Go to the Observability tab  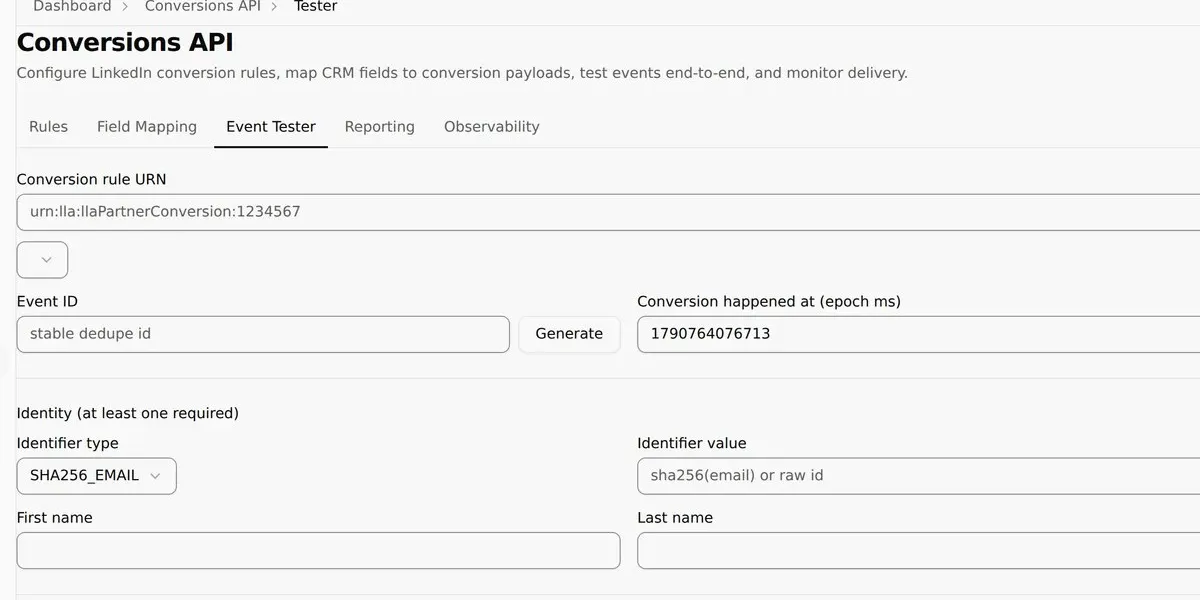click(491, 127)
